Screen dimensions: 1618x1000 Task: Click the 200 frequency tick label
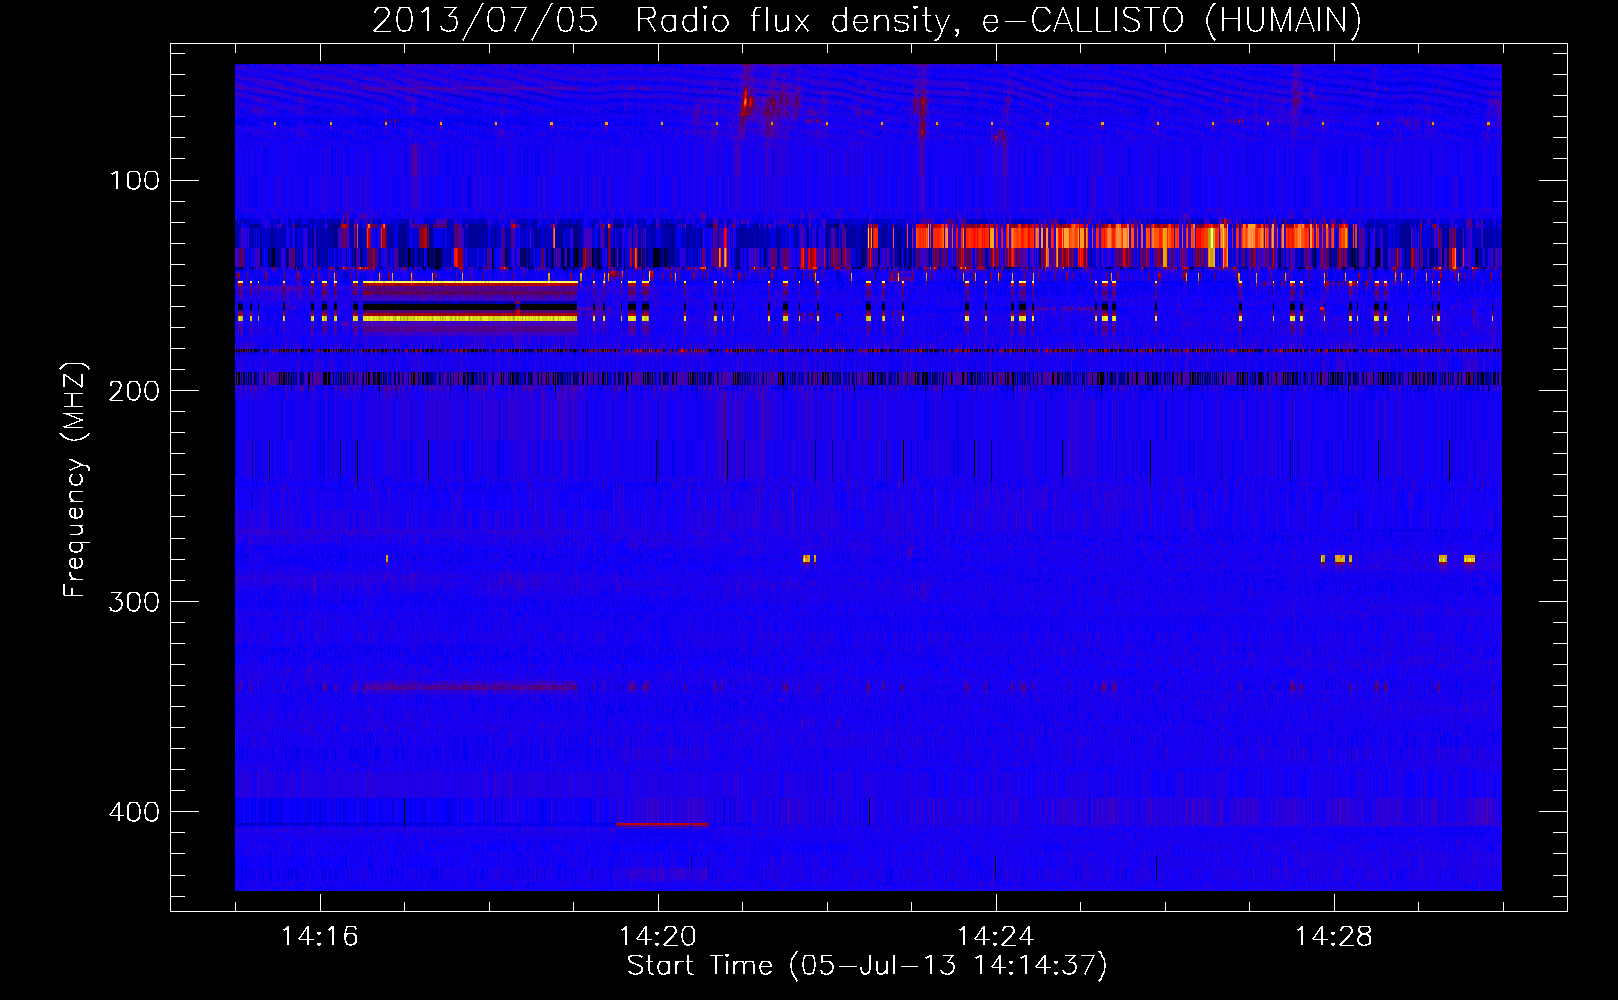coord(135,391)
